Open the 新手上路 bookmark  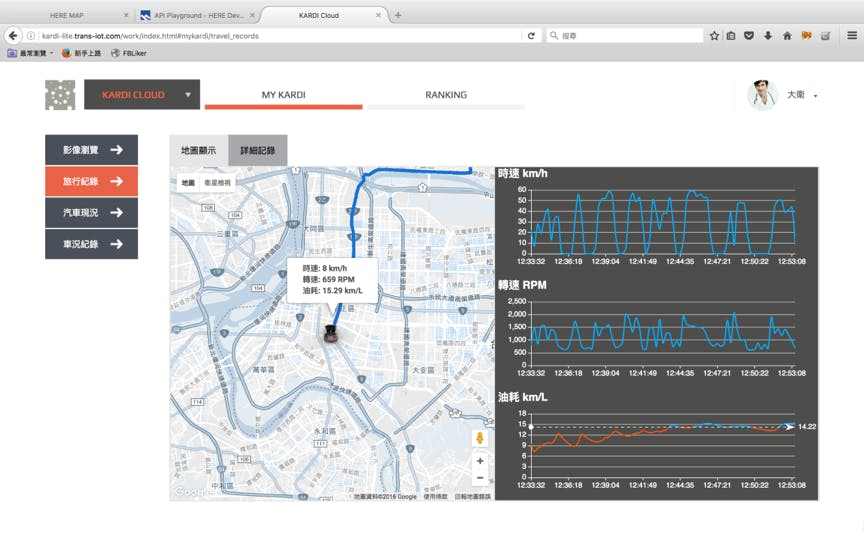(x=82, y=53)
